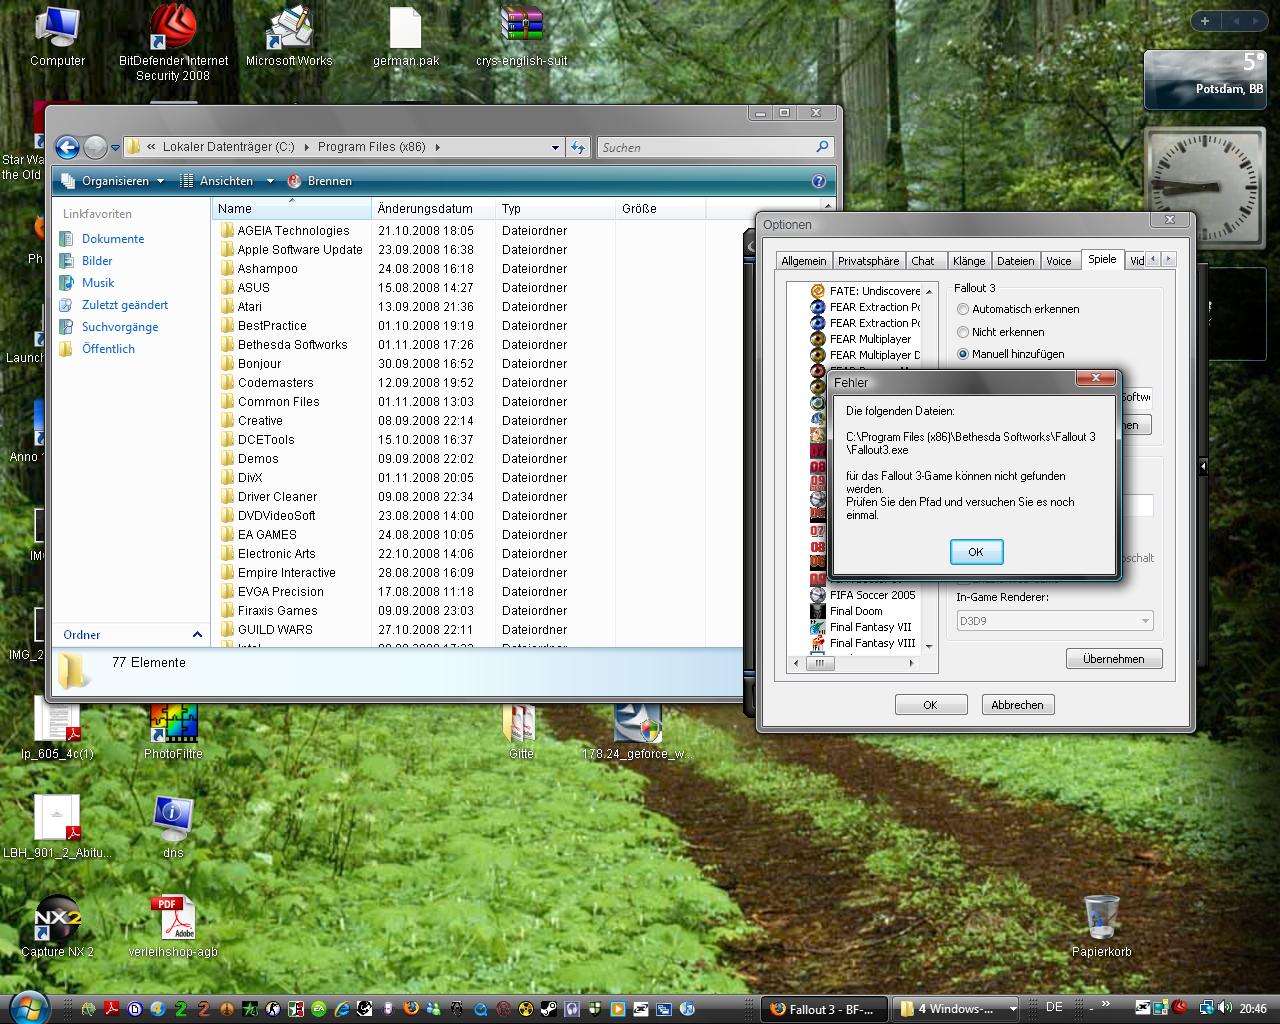Screen dimensions: 1280x1024
Task: Select the Capture NX 2 shortcut
Action: click(x=57, y=927)
